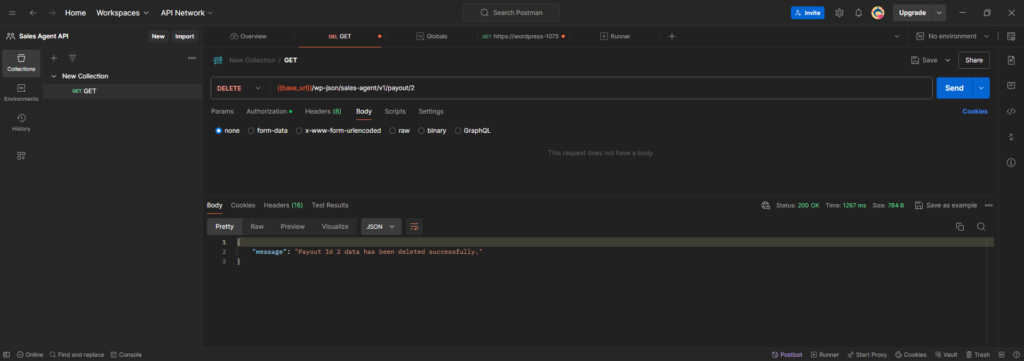Open the Workspaces dropdown

point(122,12)
